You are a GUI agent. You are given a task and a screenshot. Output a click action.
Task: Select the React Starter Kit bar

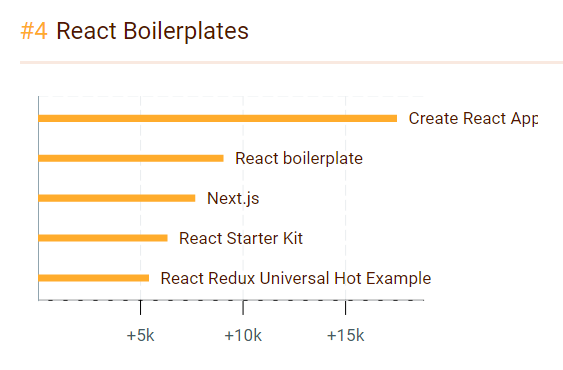[103, 238]
